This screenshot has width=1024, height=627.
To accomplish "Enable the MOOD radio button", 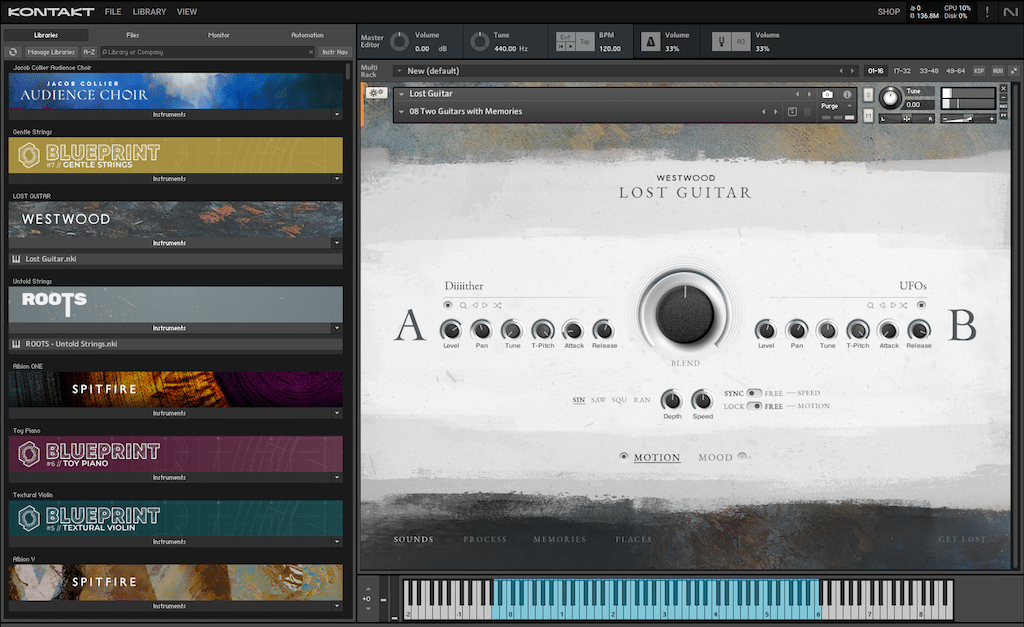I will [742, 457].
